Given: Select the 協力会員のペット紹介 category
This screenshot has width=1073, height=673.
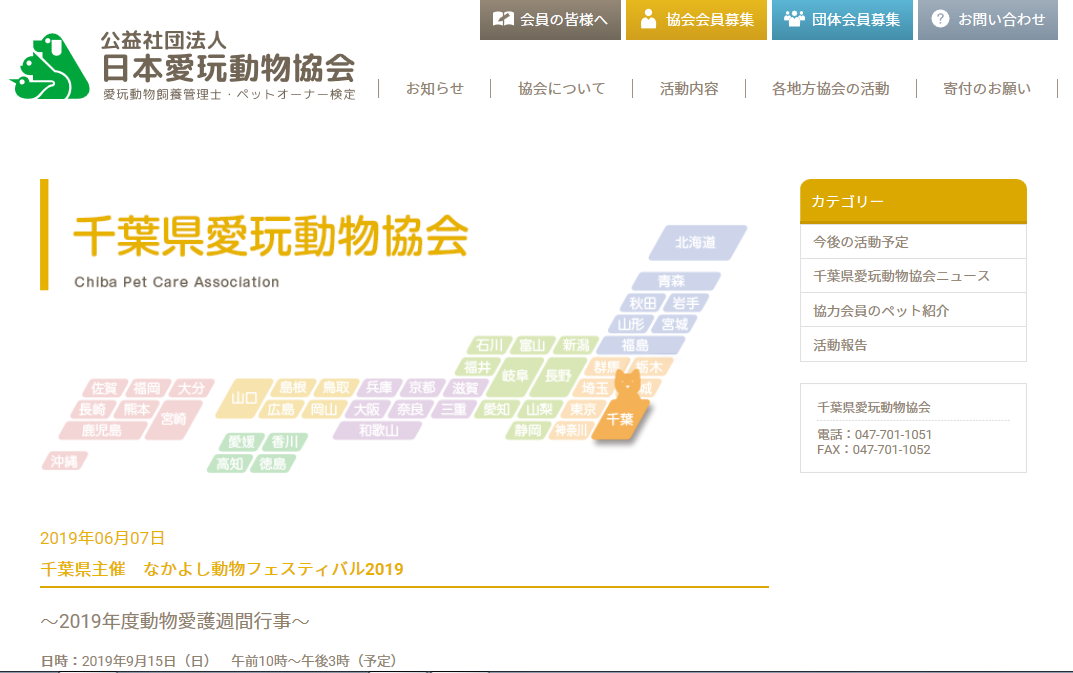Looking at the screenshot, I should [913, 310].
